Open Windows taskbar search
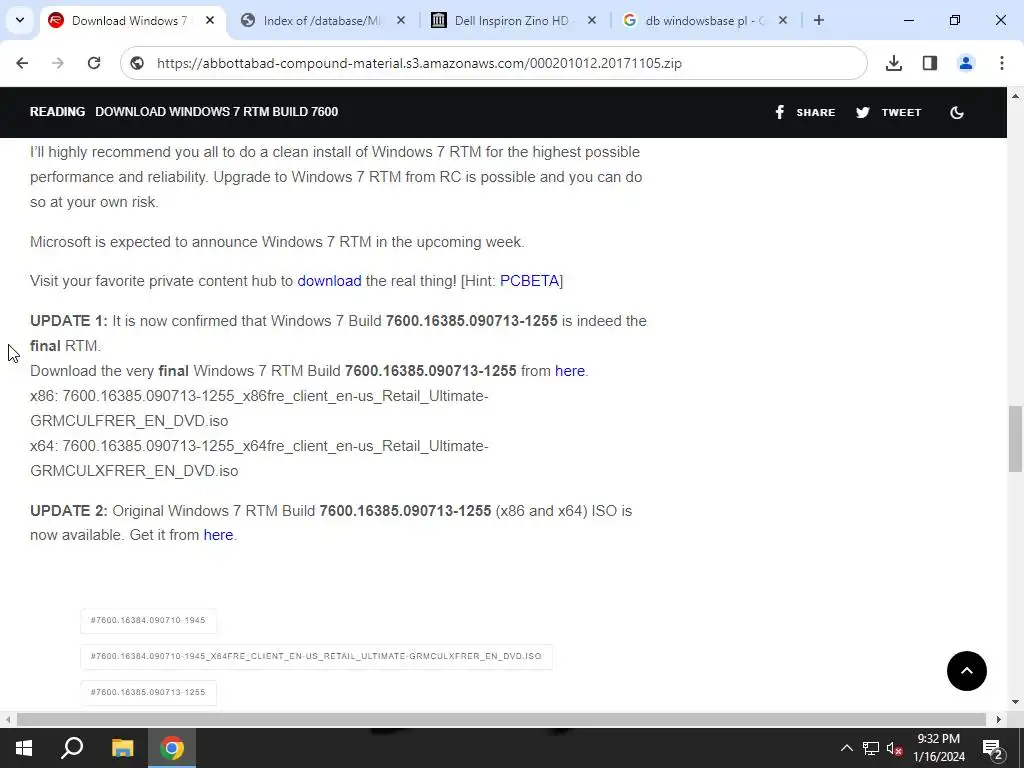The height and width of the screenshot is (768, 1024). coord(72,748)
